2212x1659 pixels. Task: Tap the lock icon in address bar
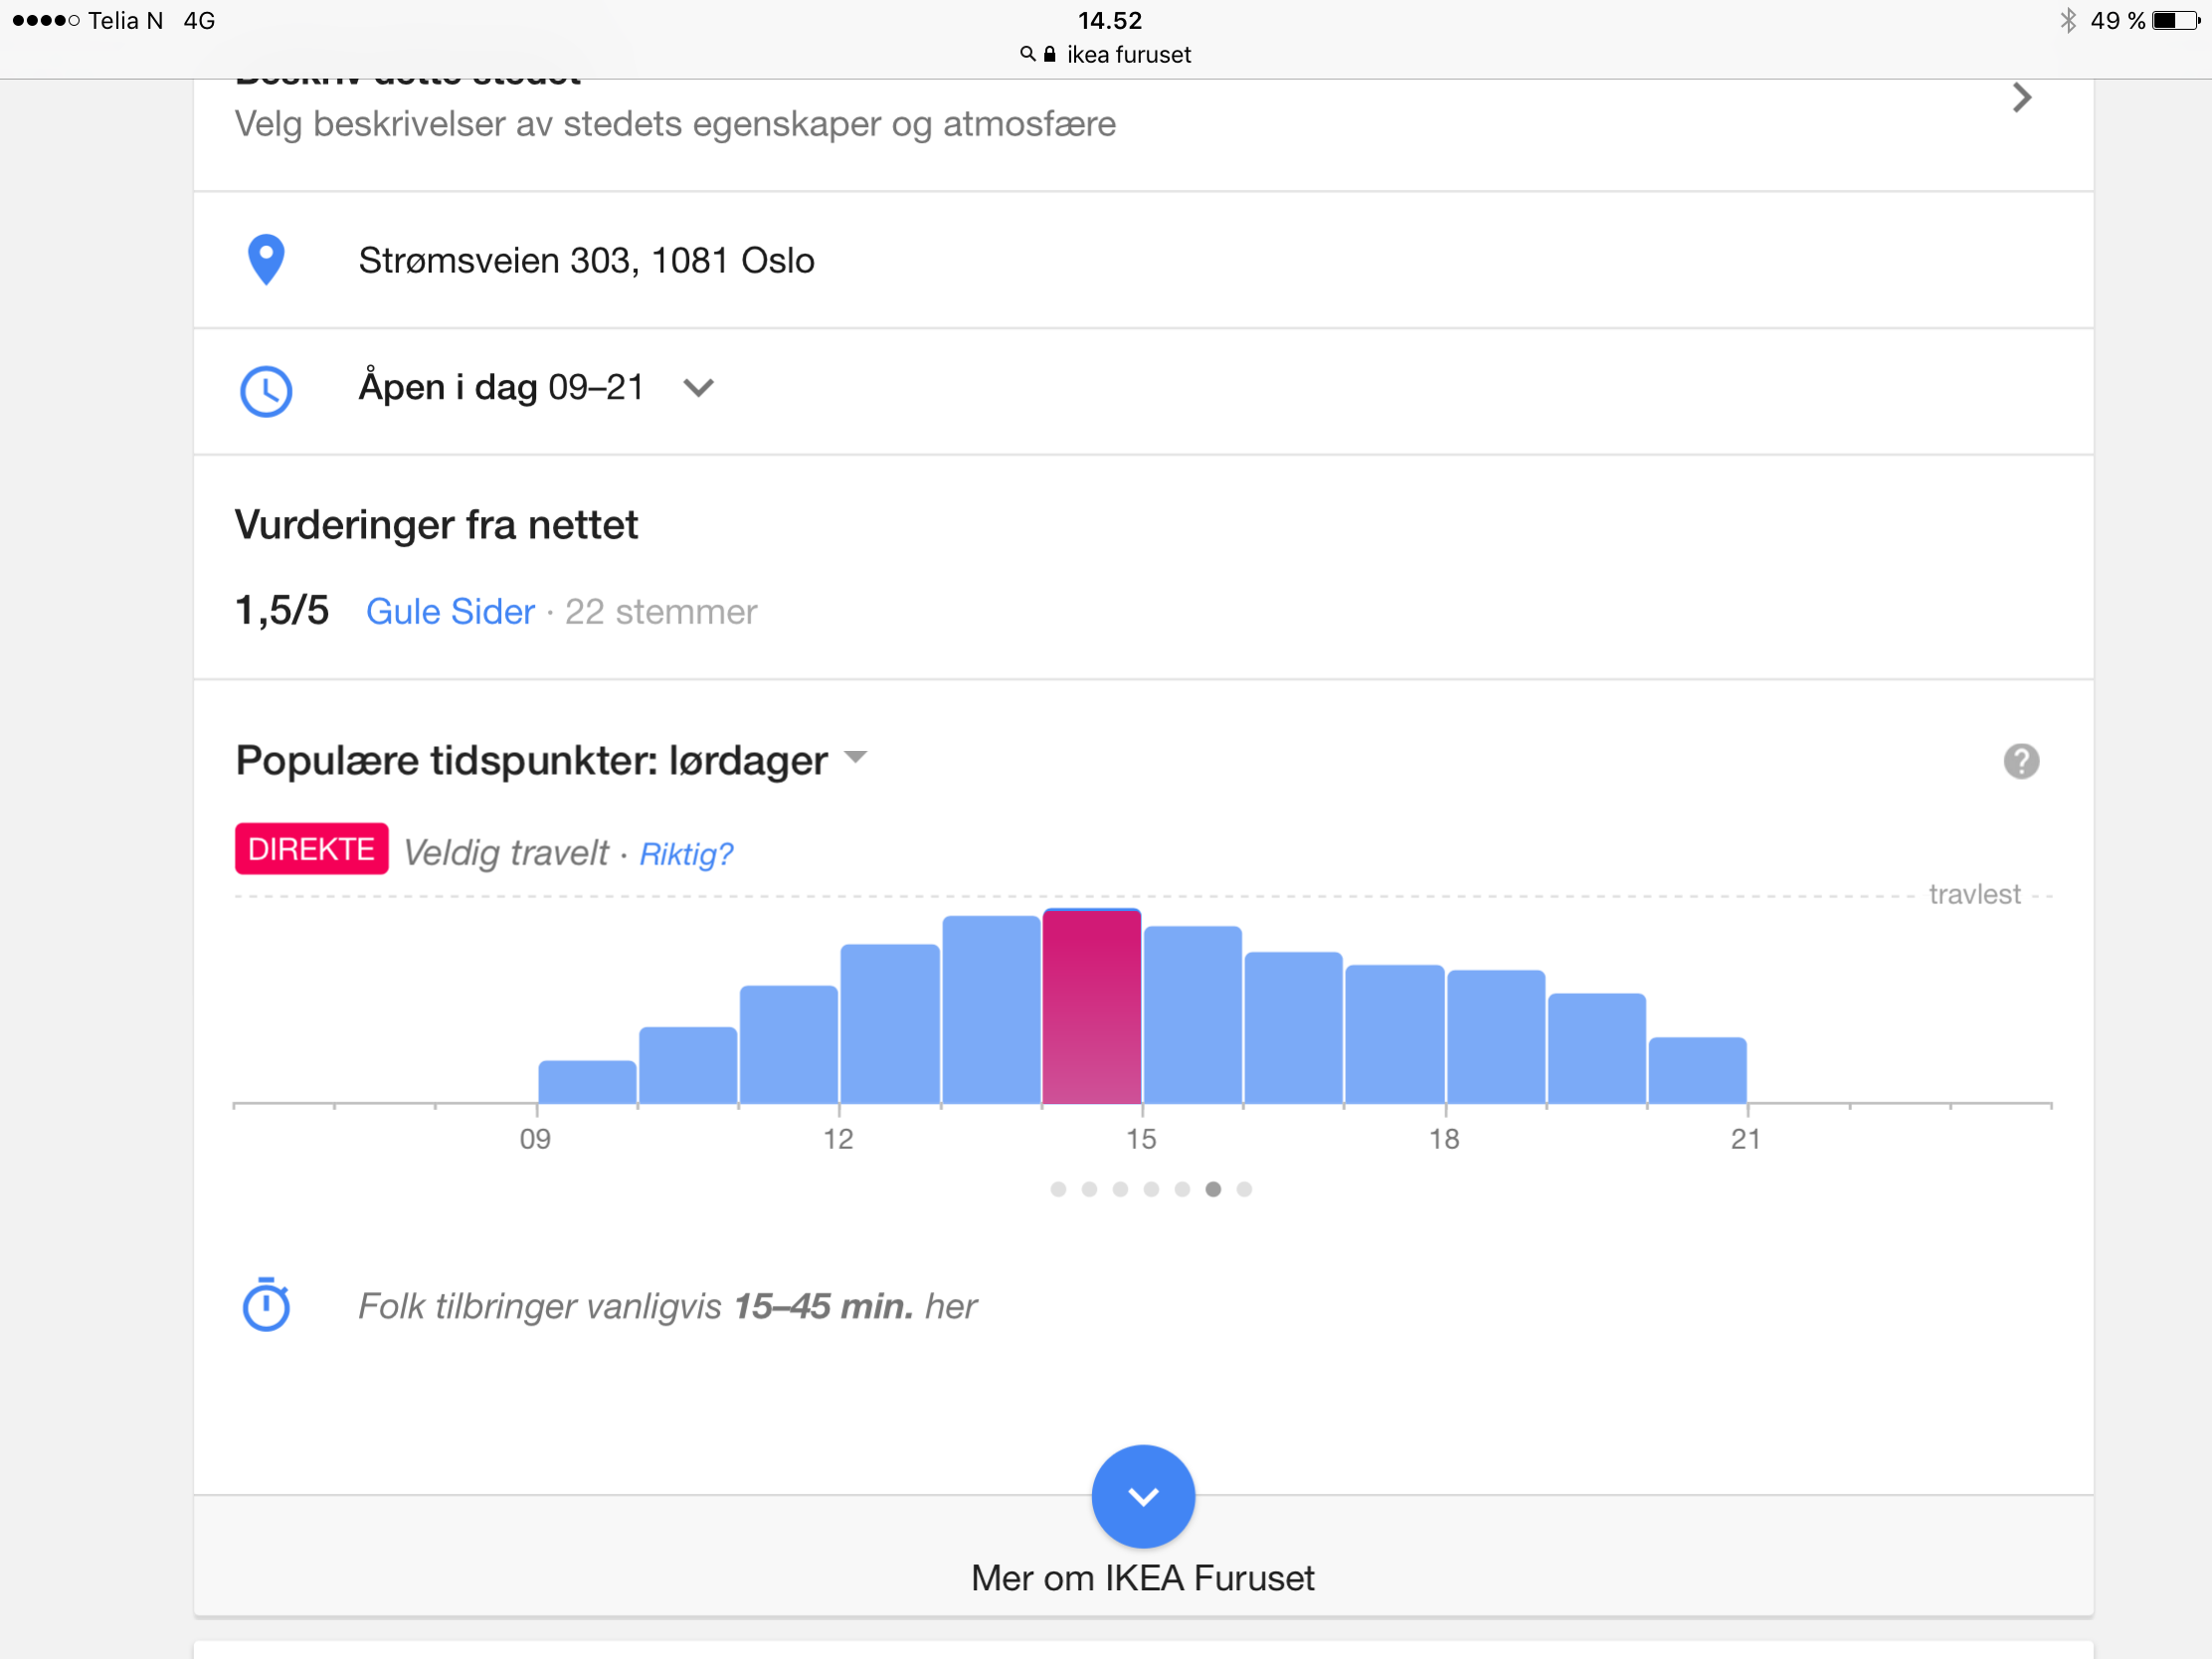point(1049,55)
